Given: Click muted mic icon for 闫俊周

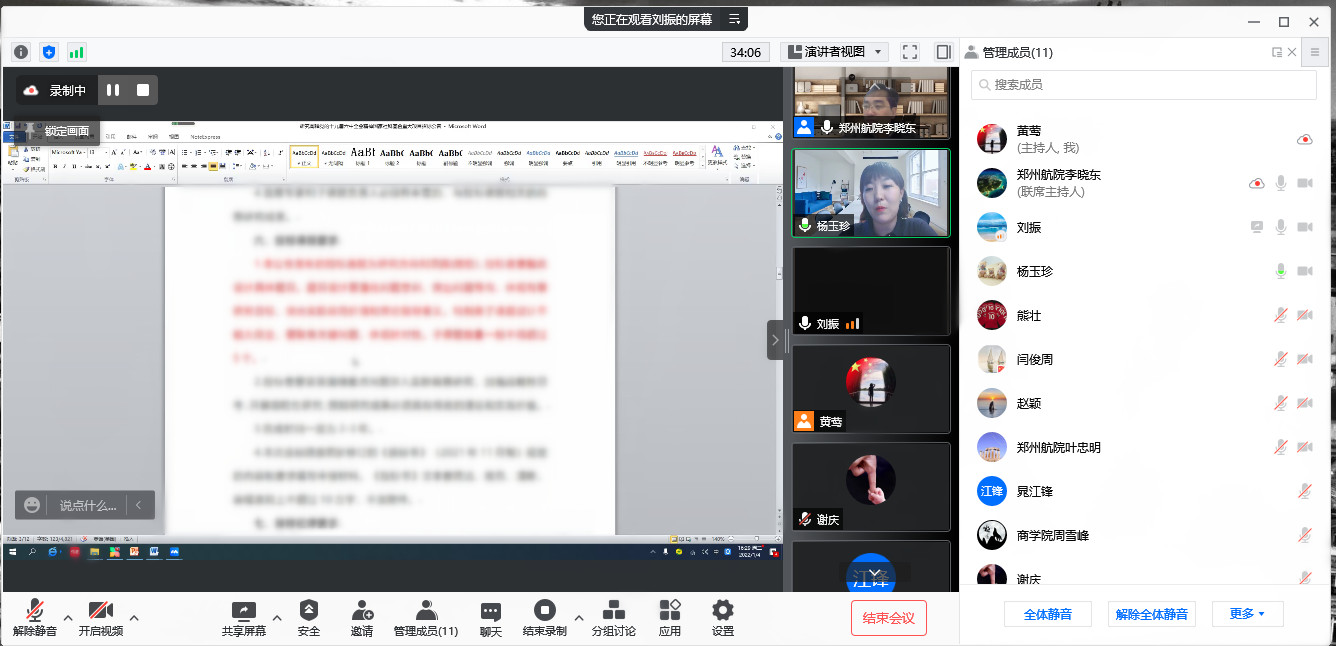Looking at the screenshot, I should pyautogui.click(x=1280, y=359).
